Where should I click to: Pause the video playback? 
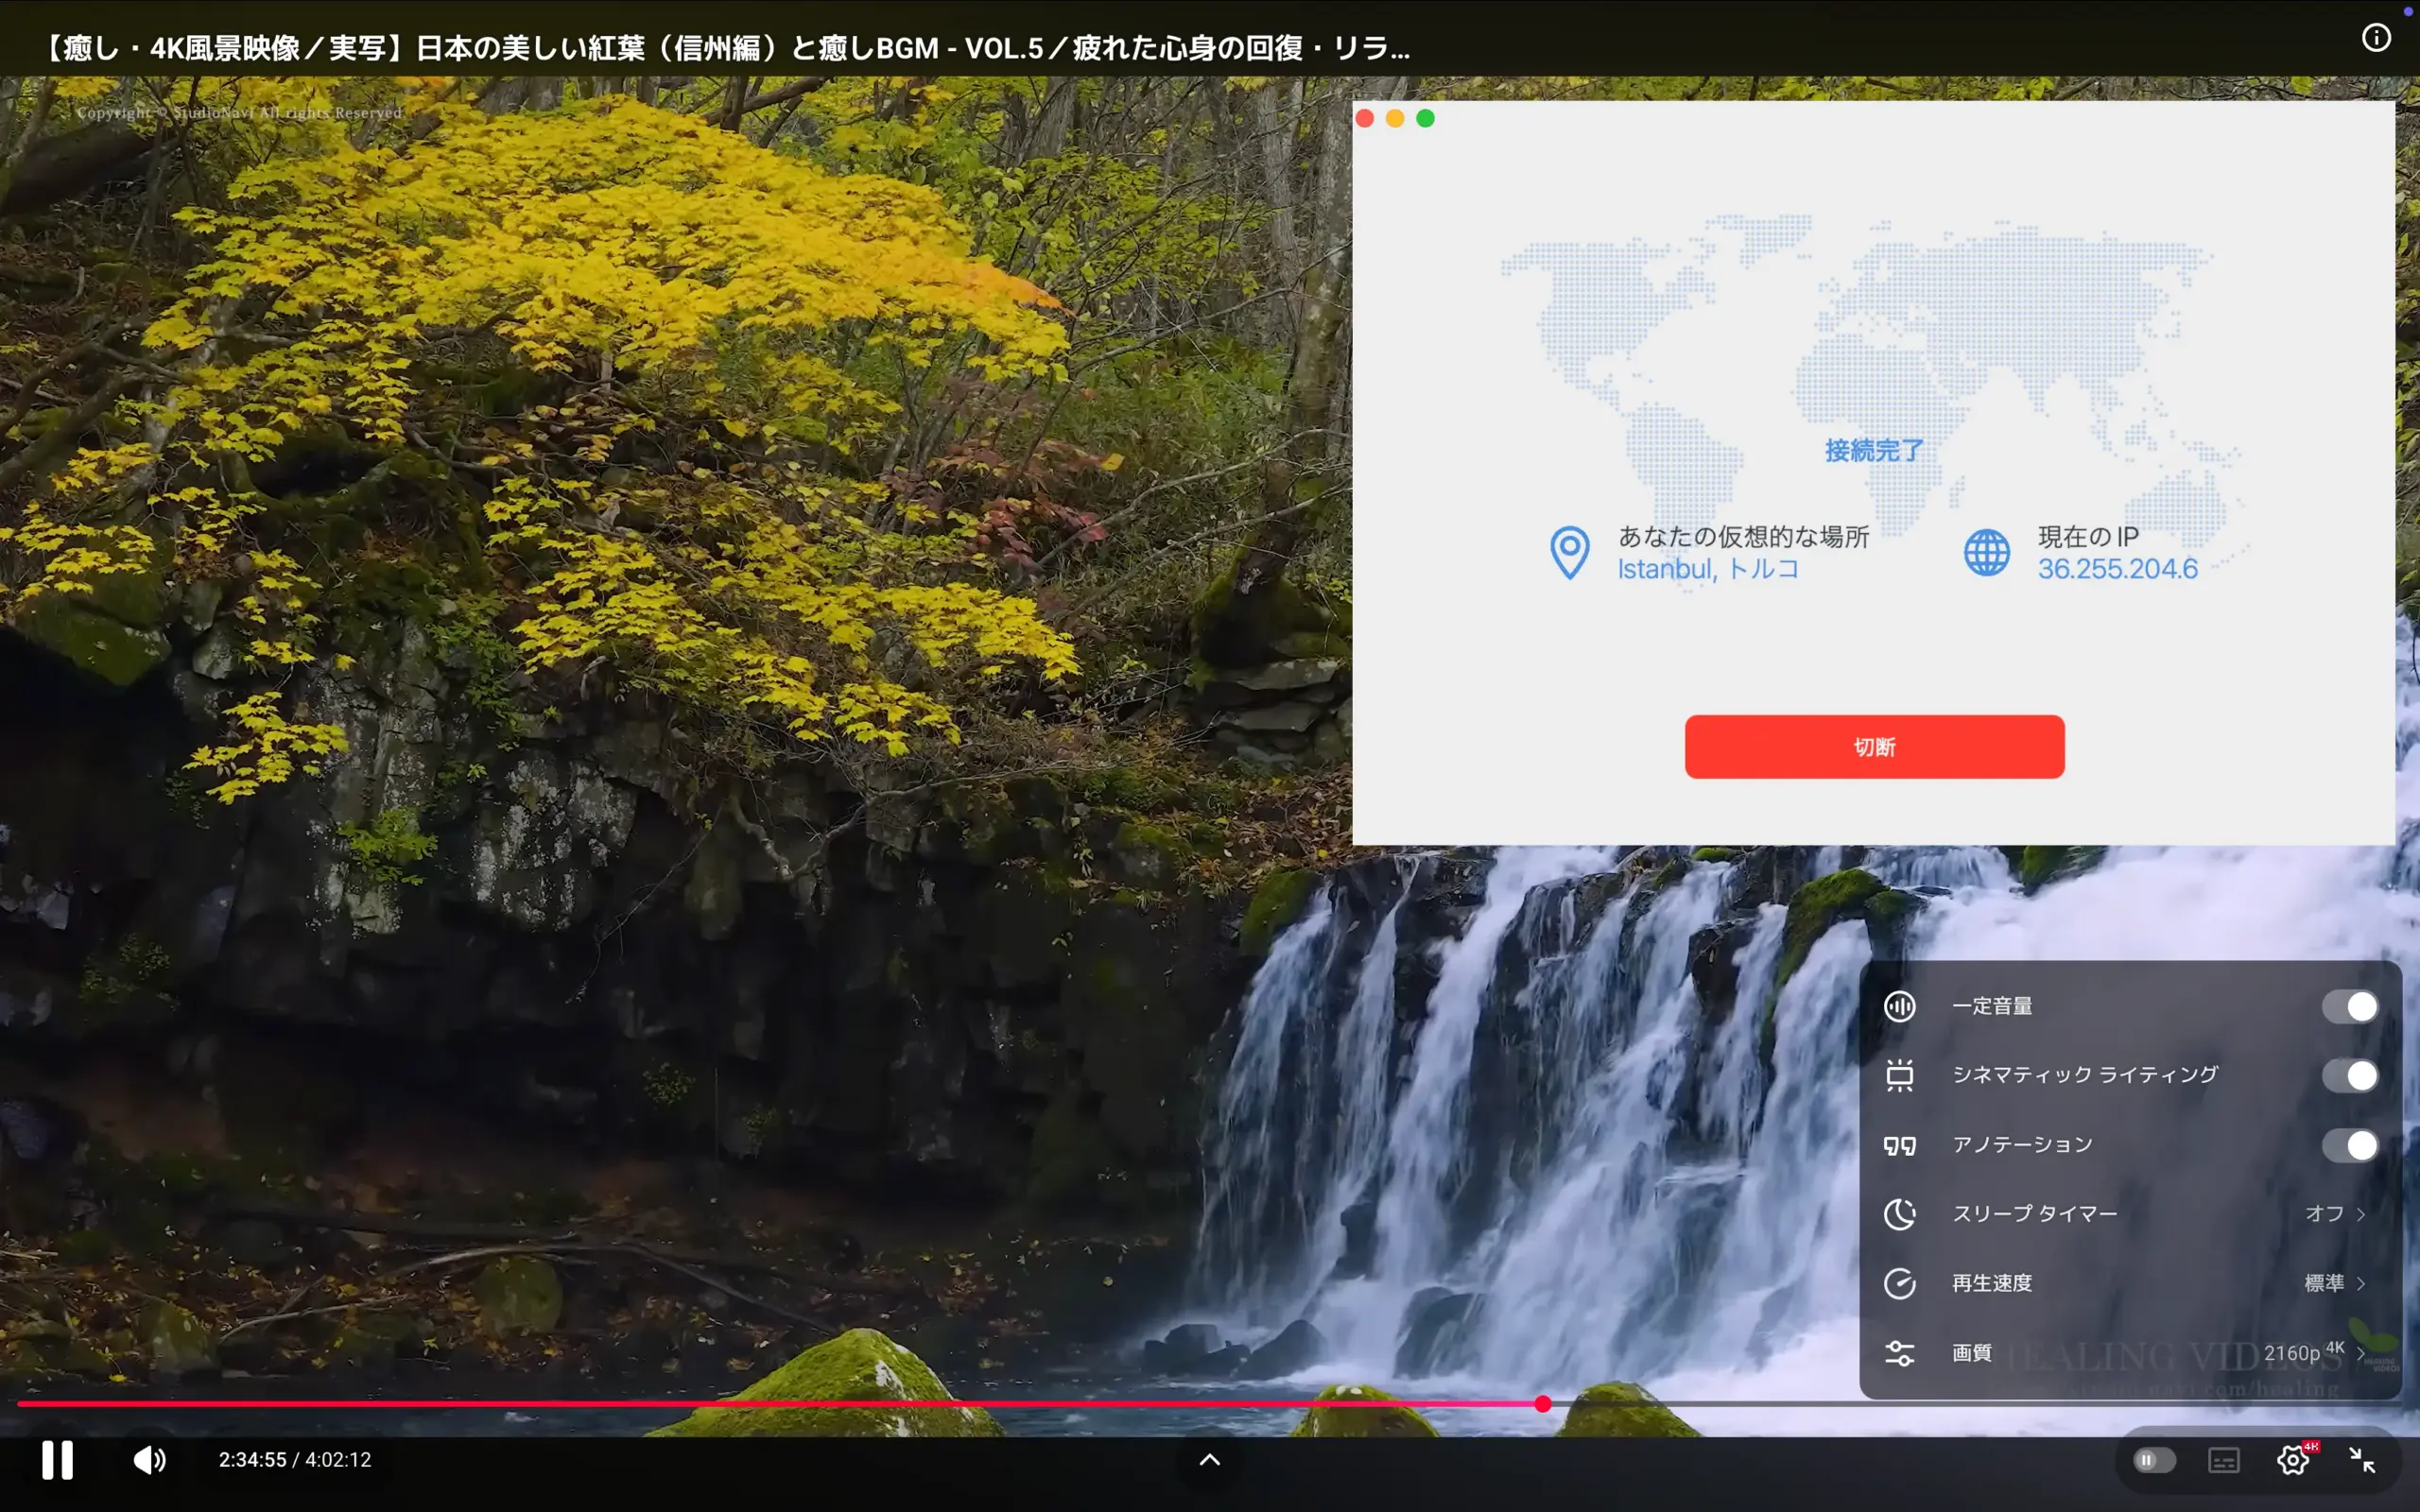(57, 1460)
